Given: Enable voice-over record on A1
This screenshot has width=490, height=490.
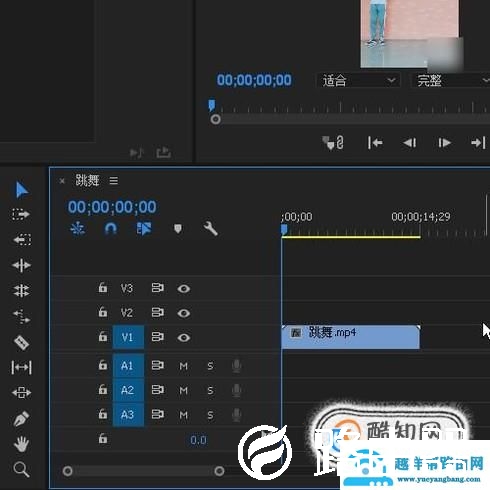Looking at the screenshot, I should point(236,366).
